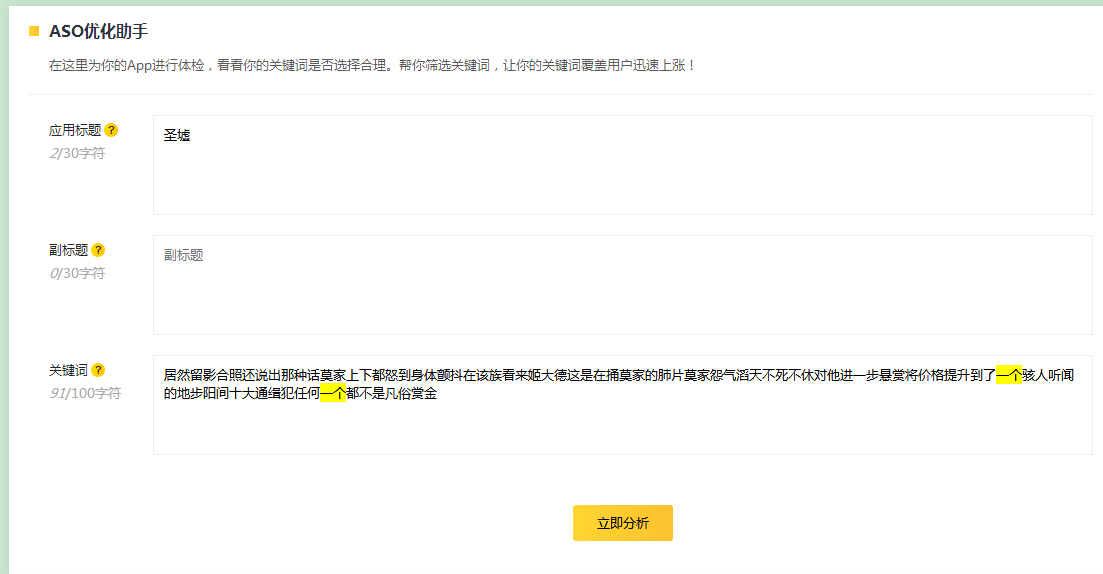Click the 0/30字符 character counter

[77, 273]
